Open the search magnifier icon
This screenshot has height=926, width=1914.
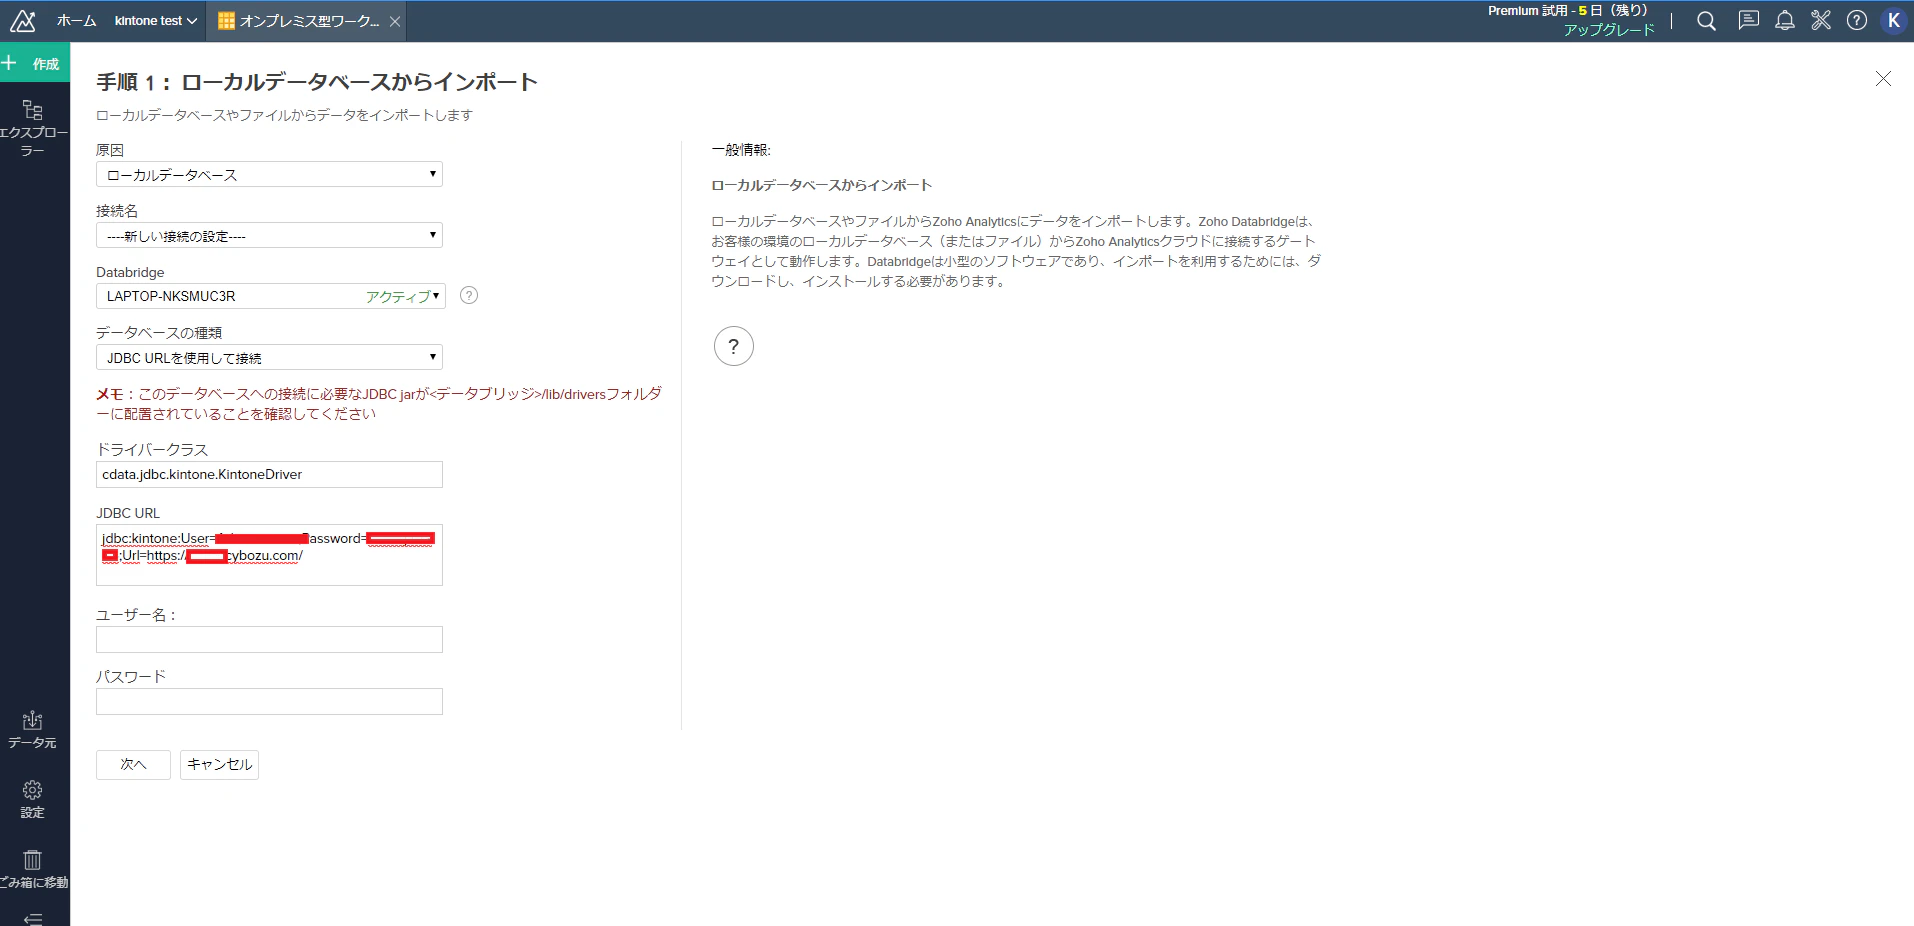click(x=1706, y=21)
